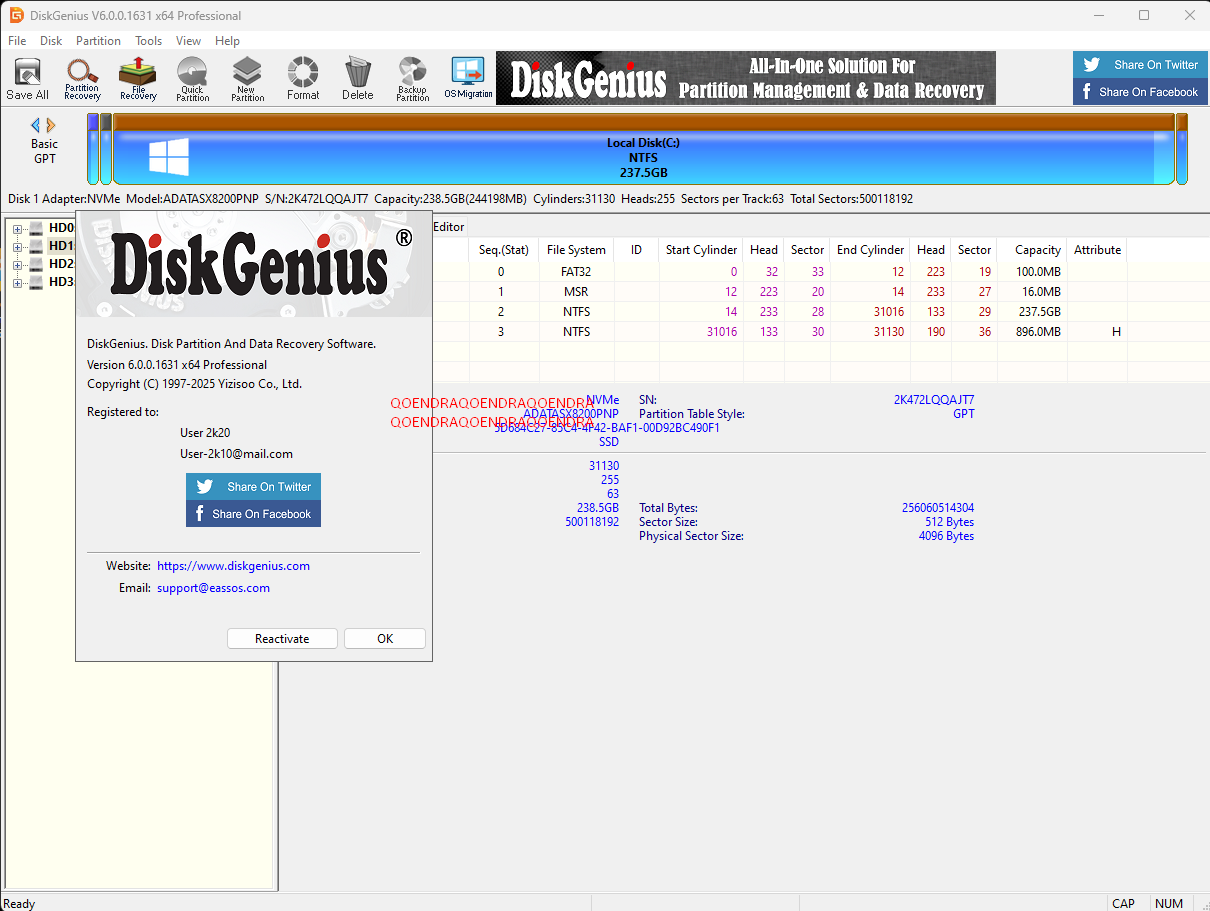Viewport: 1210px width, 911px height.
Task: Expand the HD0 disk tree node
Action: tap(17, 229)
